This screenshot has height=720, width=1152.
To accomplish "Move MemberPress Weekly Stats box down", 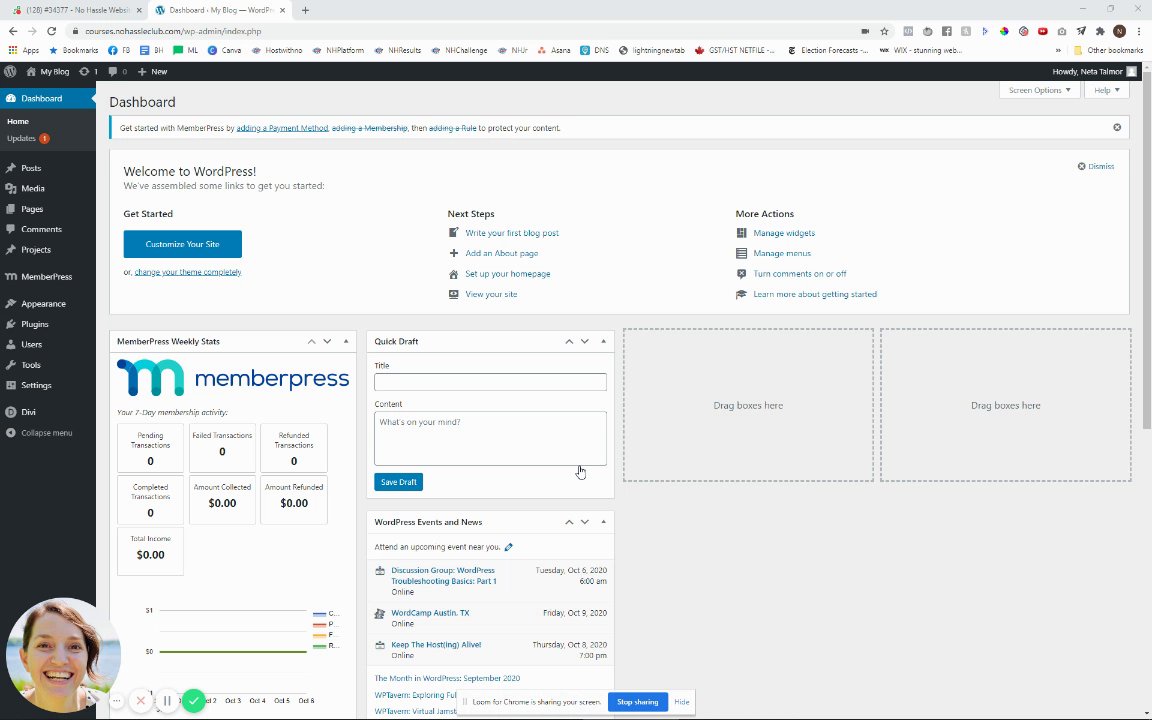I will [x=328, y=342].
